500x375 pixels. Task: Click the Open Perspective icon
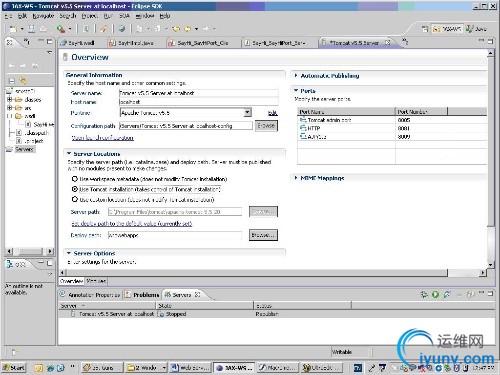point(425,29)
